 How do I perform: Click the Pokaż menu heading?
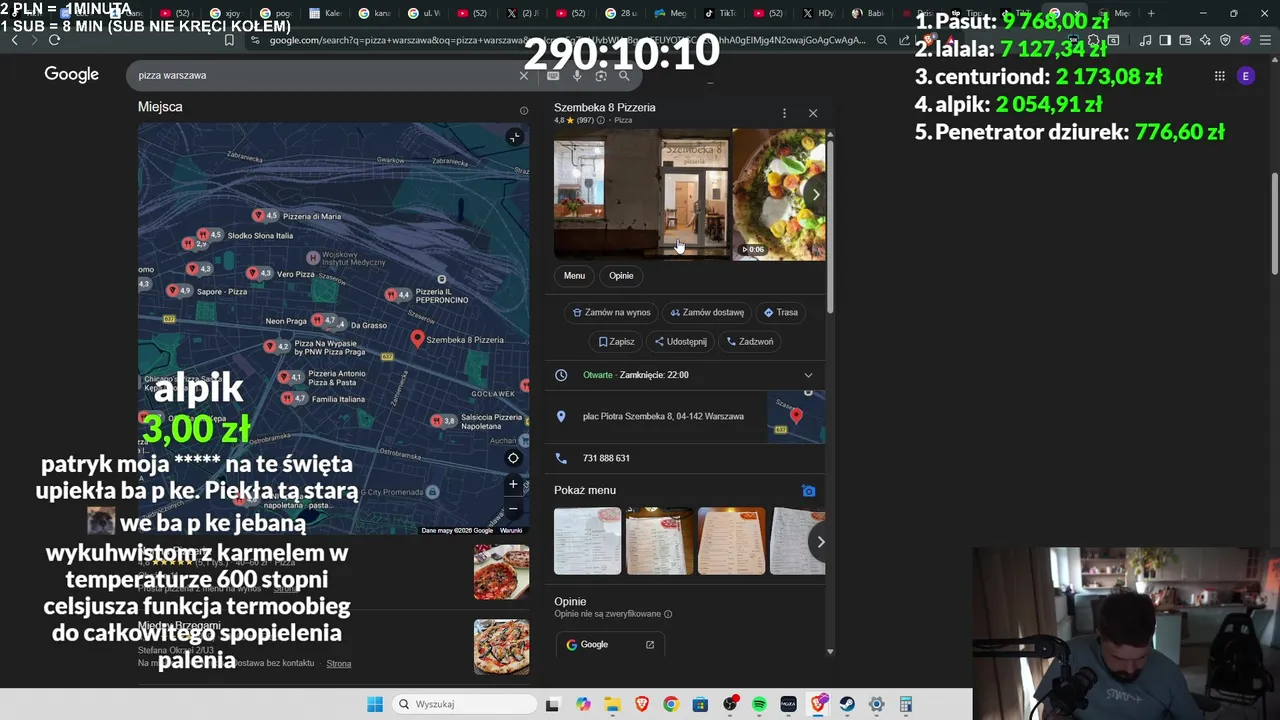[585, 490]
